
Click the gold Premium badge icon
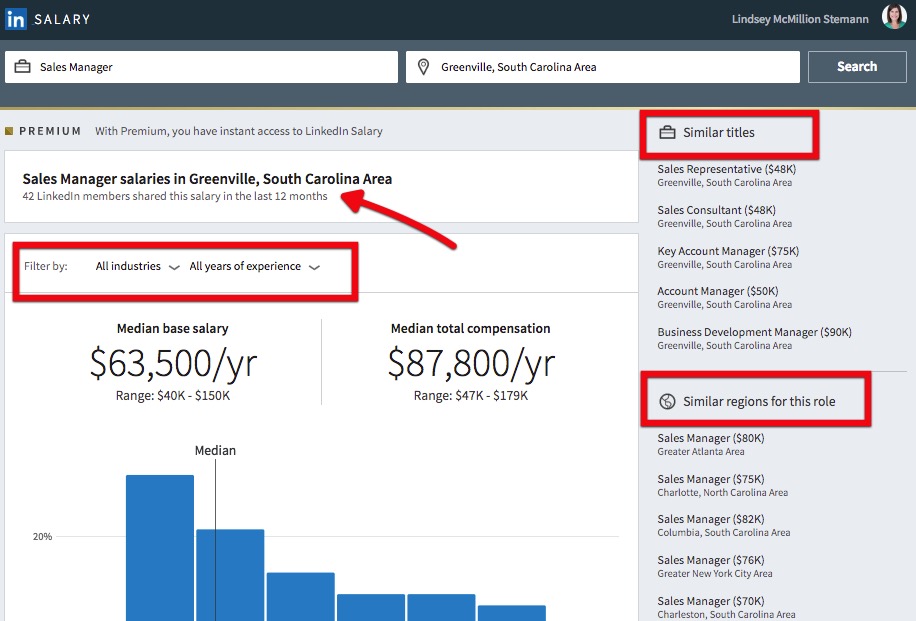click(x=14, y=130)
